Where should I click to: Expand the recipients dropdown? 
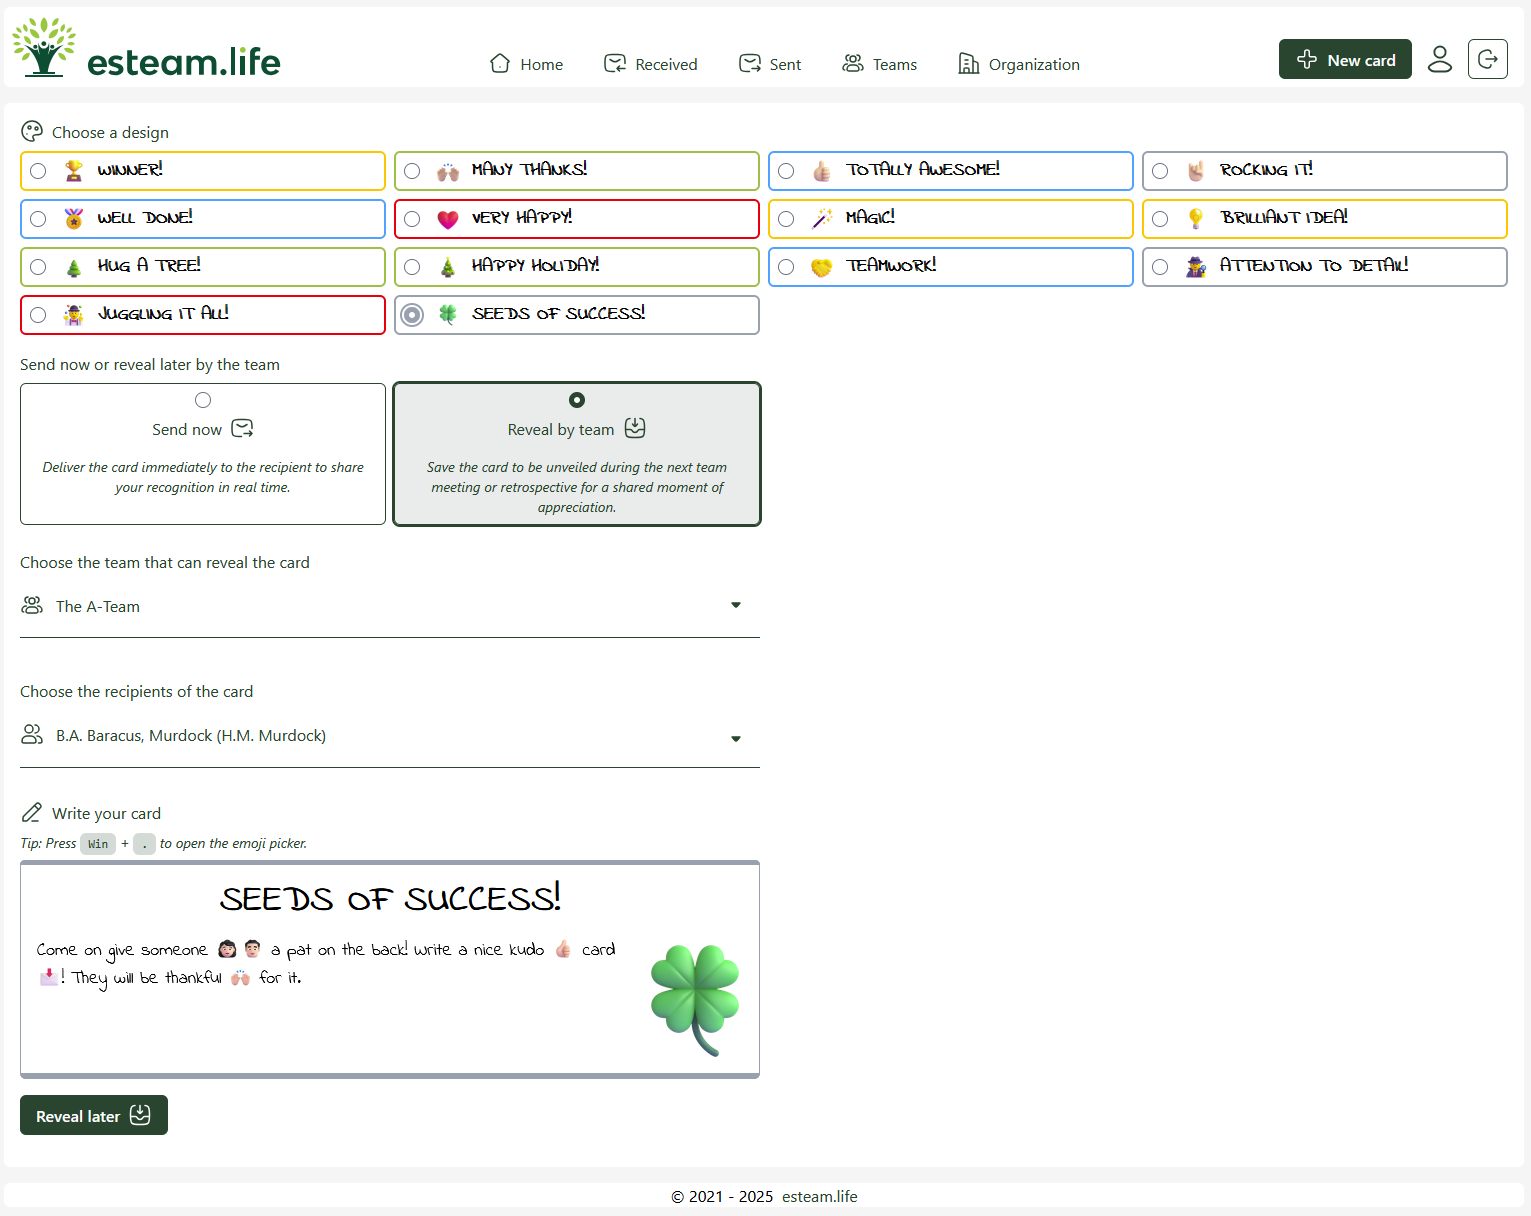point(736,738)
